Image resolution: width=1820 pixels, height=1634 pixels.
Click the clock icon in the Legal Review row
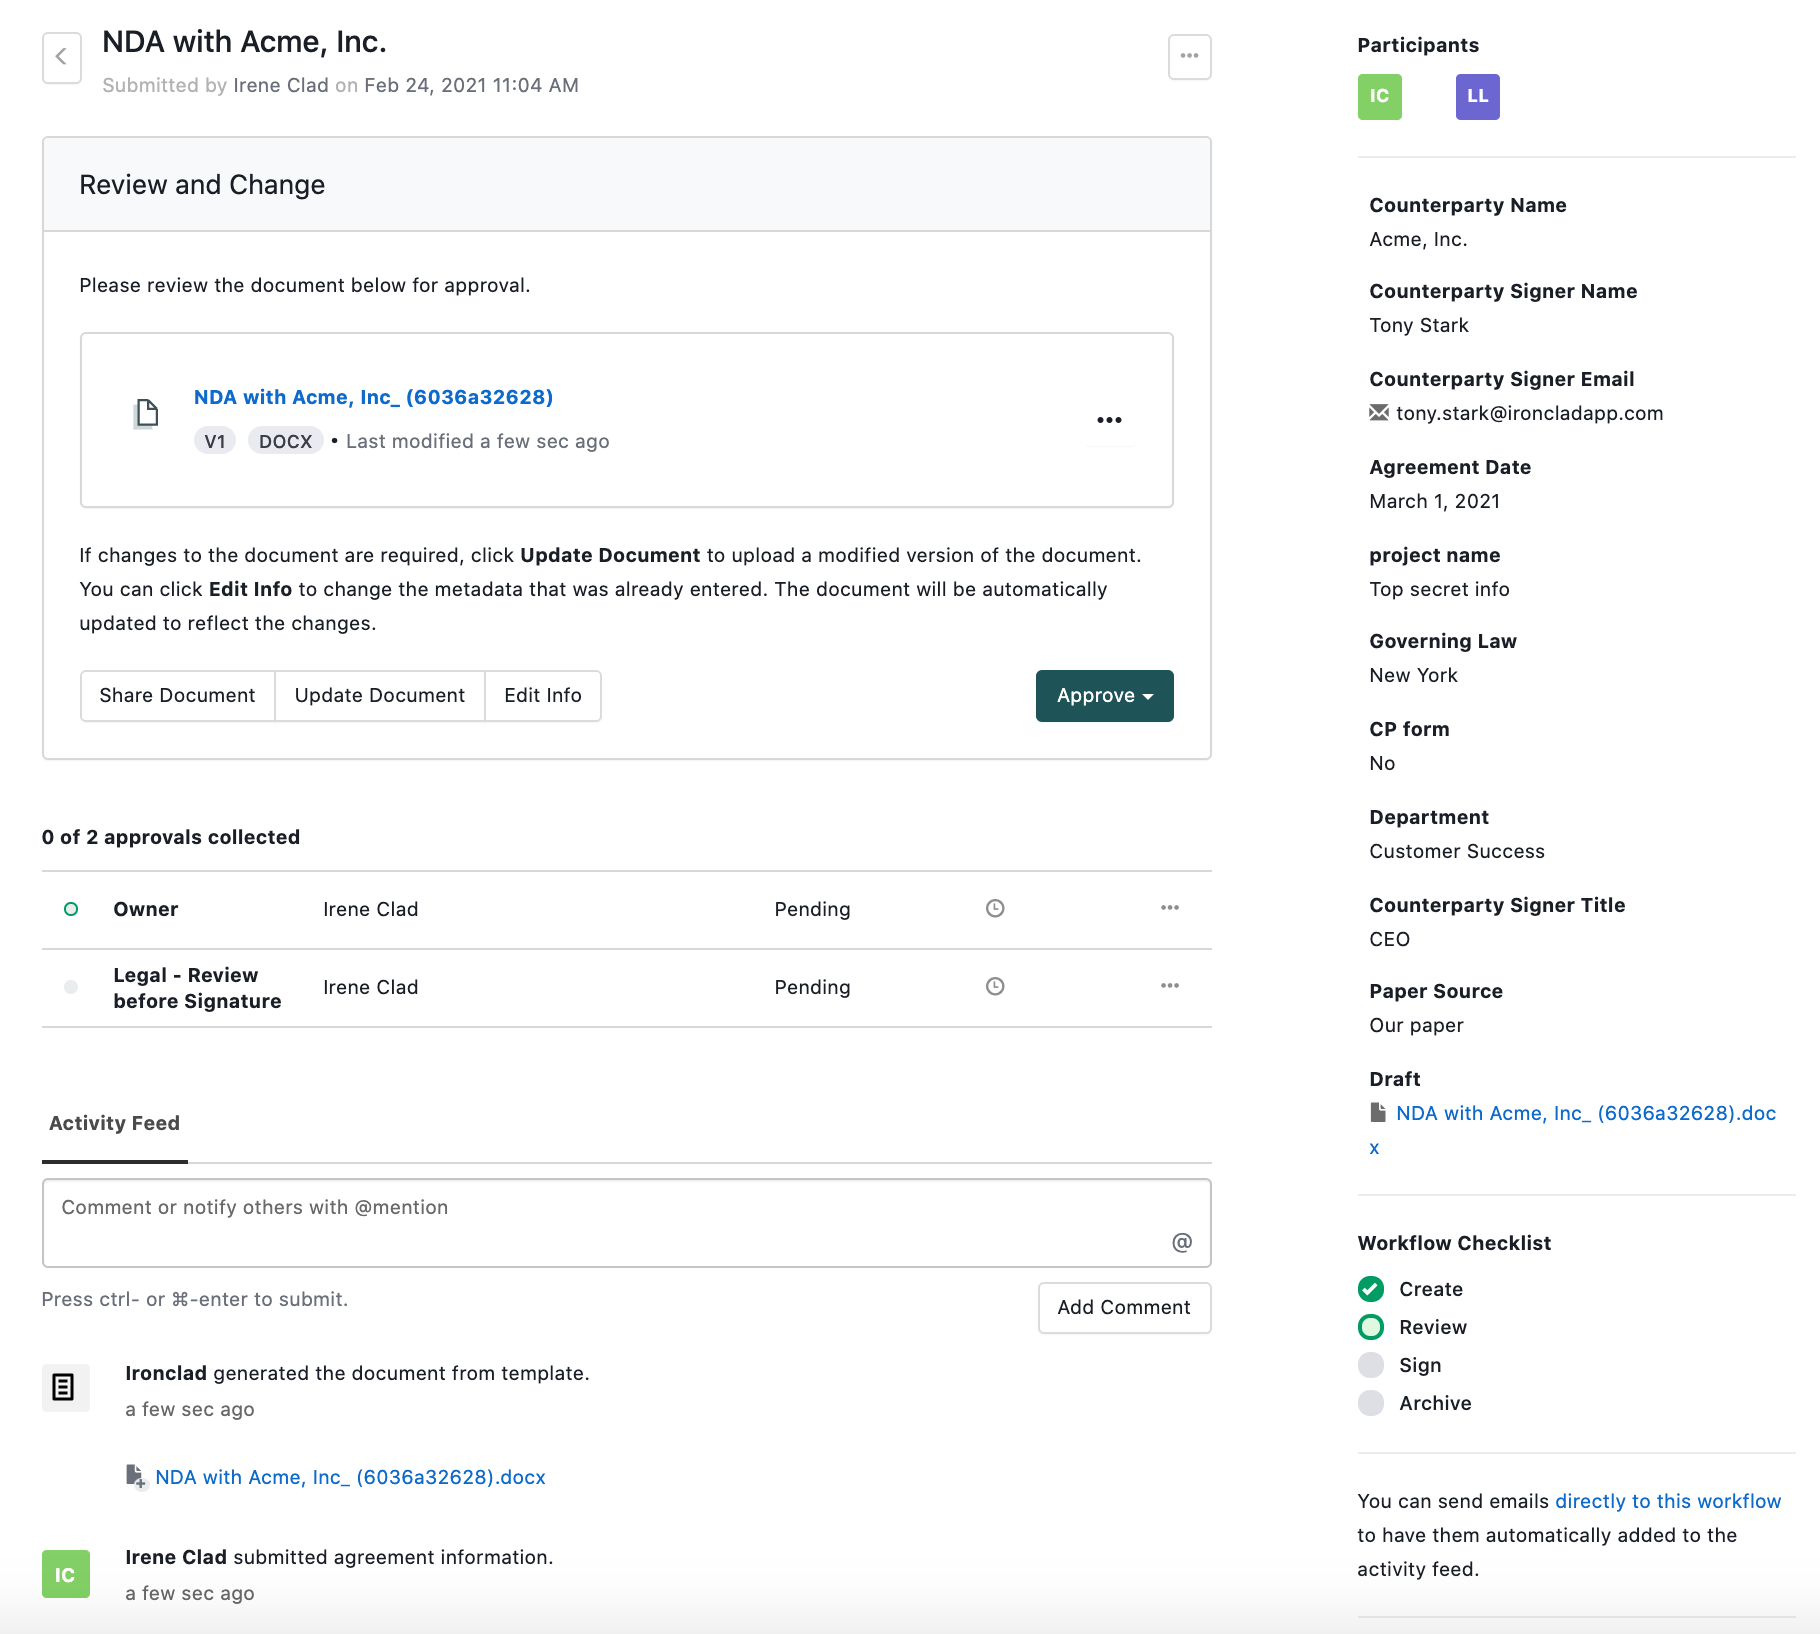(x=994, y=986)
